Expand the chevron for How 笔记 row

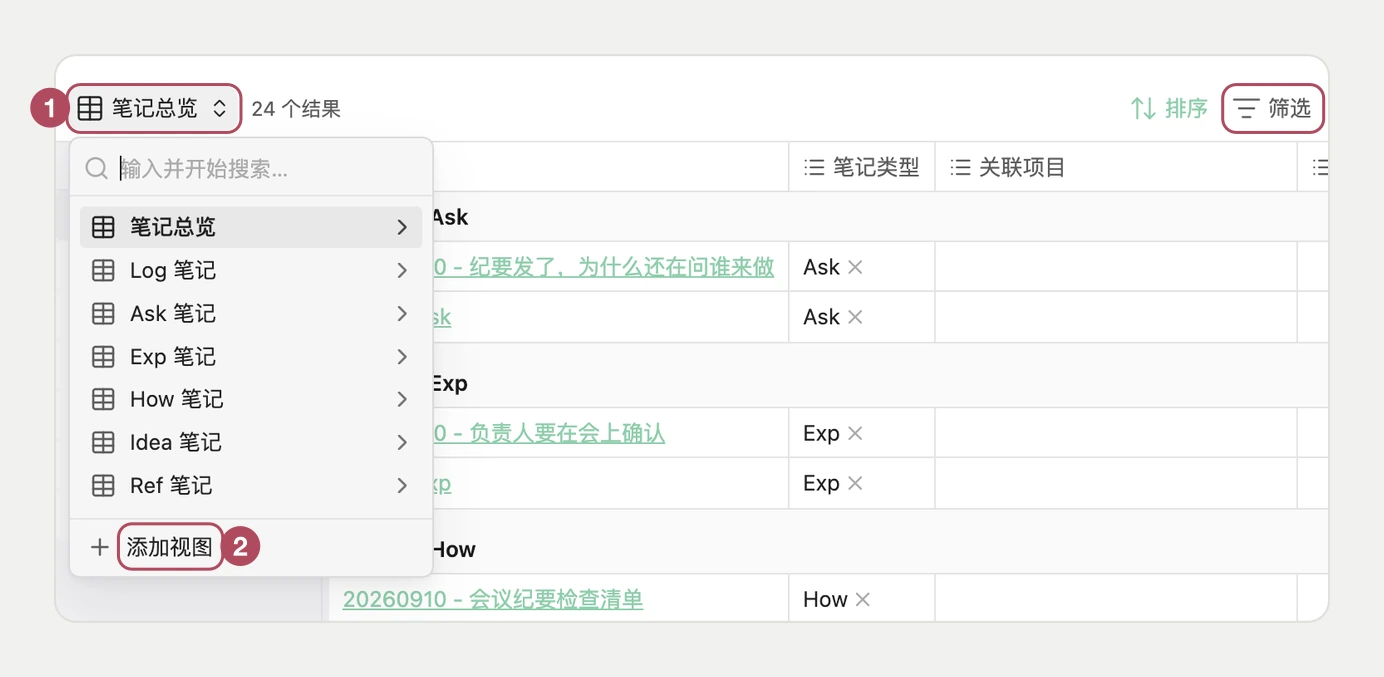coord(402,399)
